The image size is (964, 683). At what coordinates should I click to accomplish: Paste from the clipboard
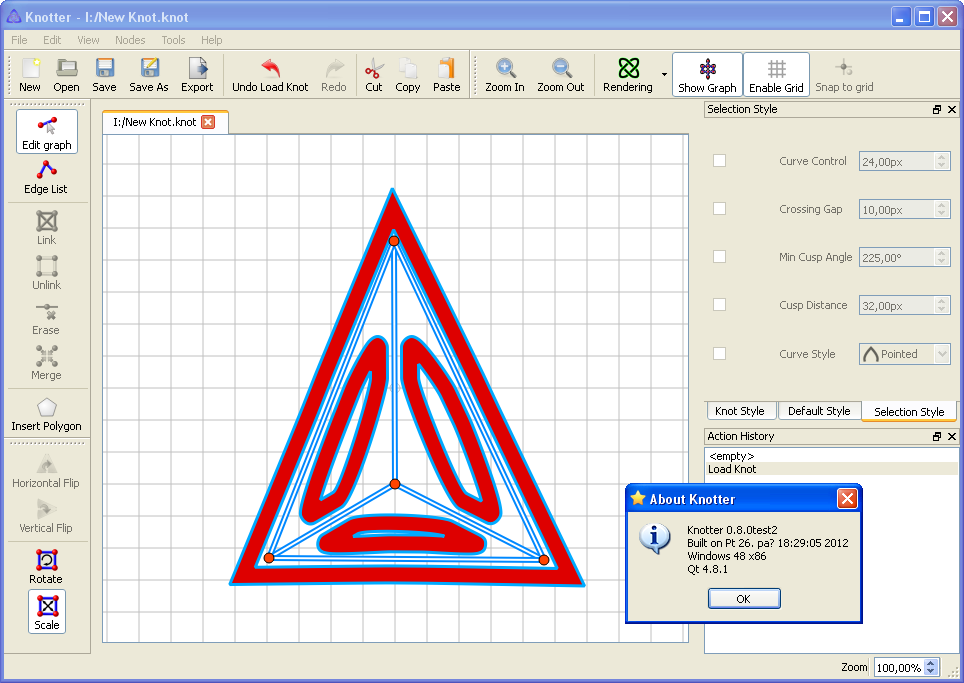[x=446, y=75]
